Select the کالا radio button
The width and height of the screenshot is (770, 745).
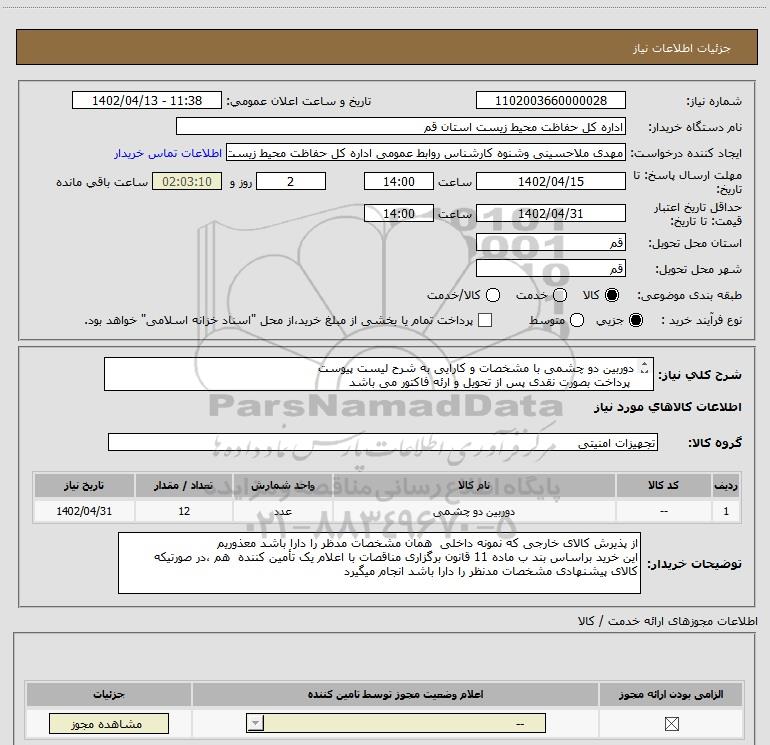pyautogui.click(x=612, y=295)
